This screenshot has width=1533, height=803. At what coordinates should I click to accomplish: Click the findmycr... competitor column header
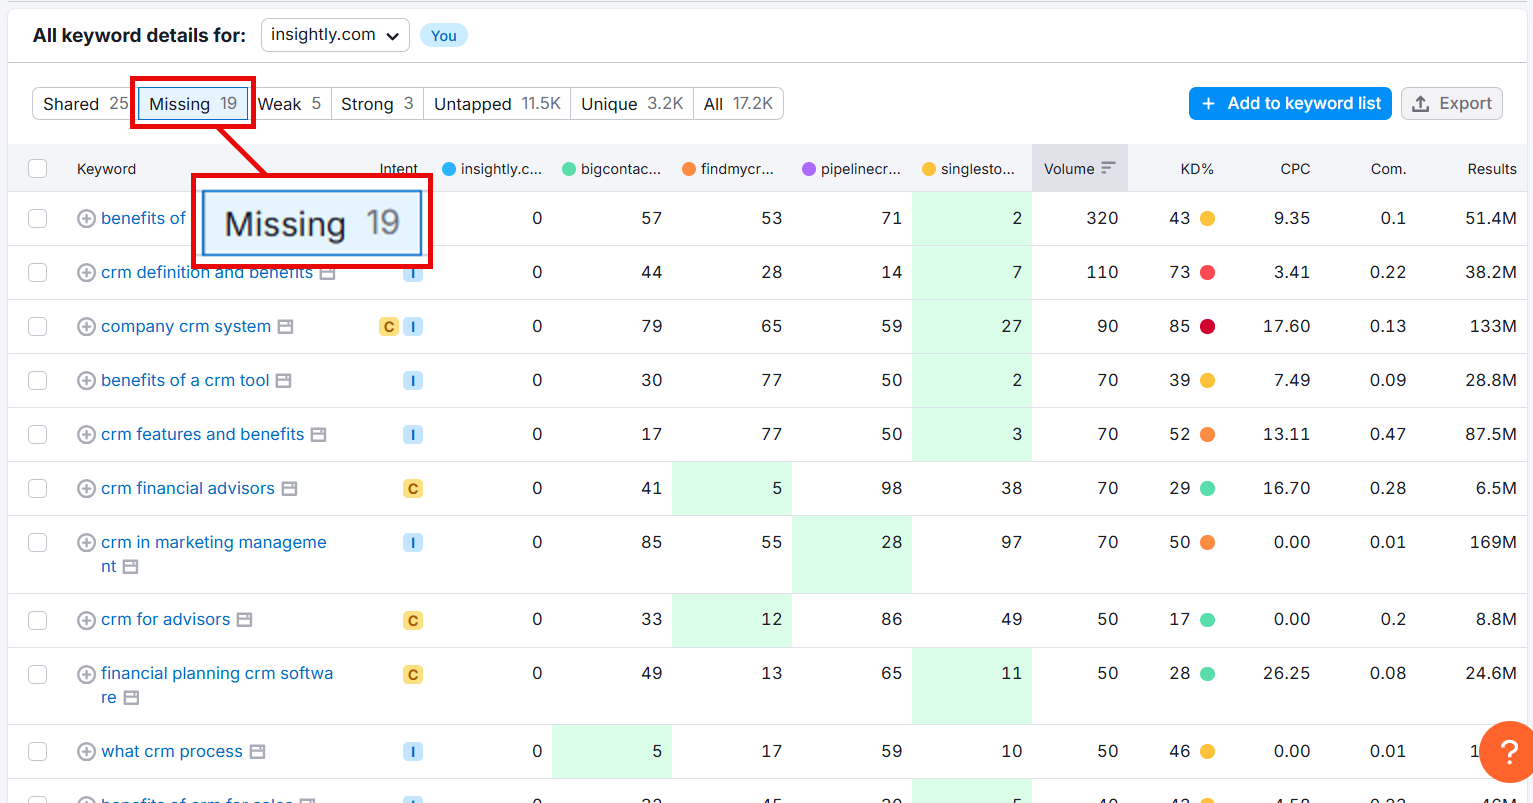728,169
